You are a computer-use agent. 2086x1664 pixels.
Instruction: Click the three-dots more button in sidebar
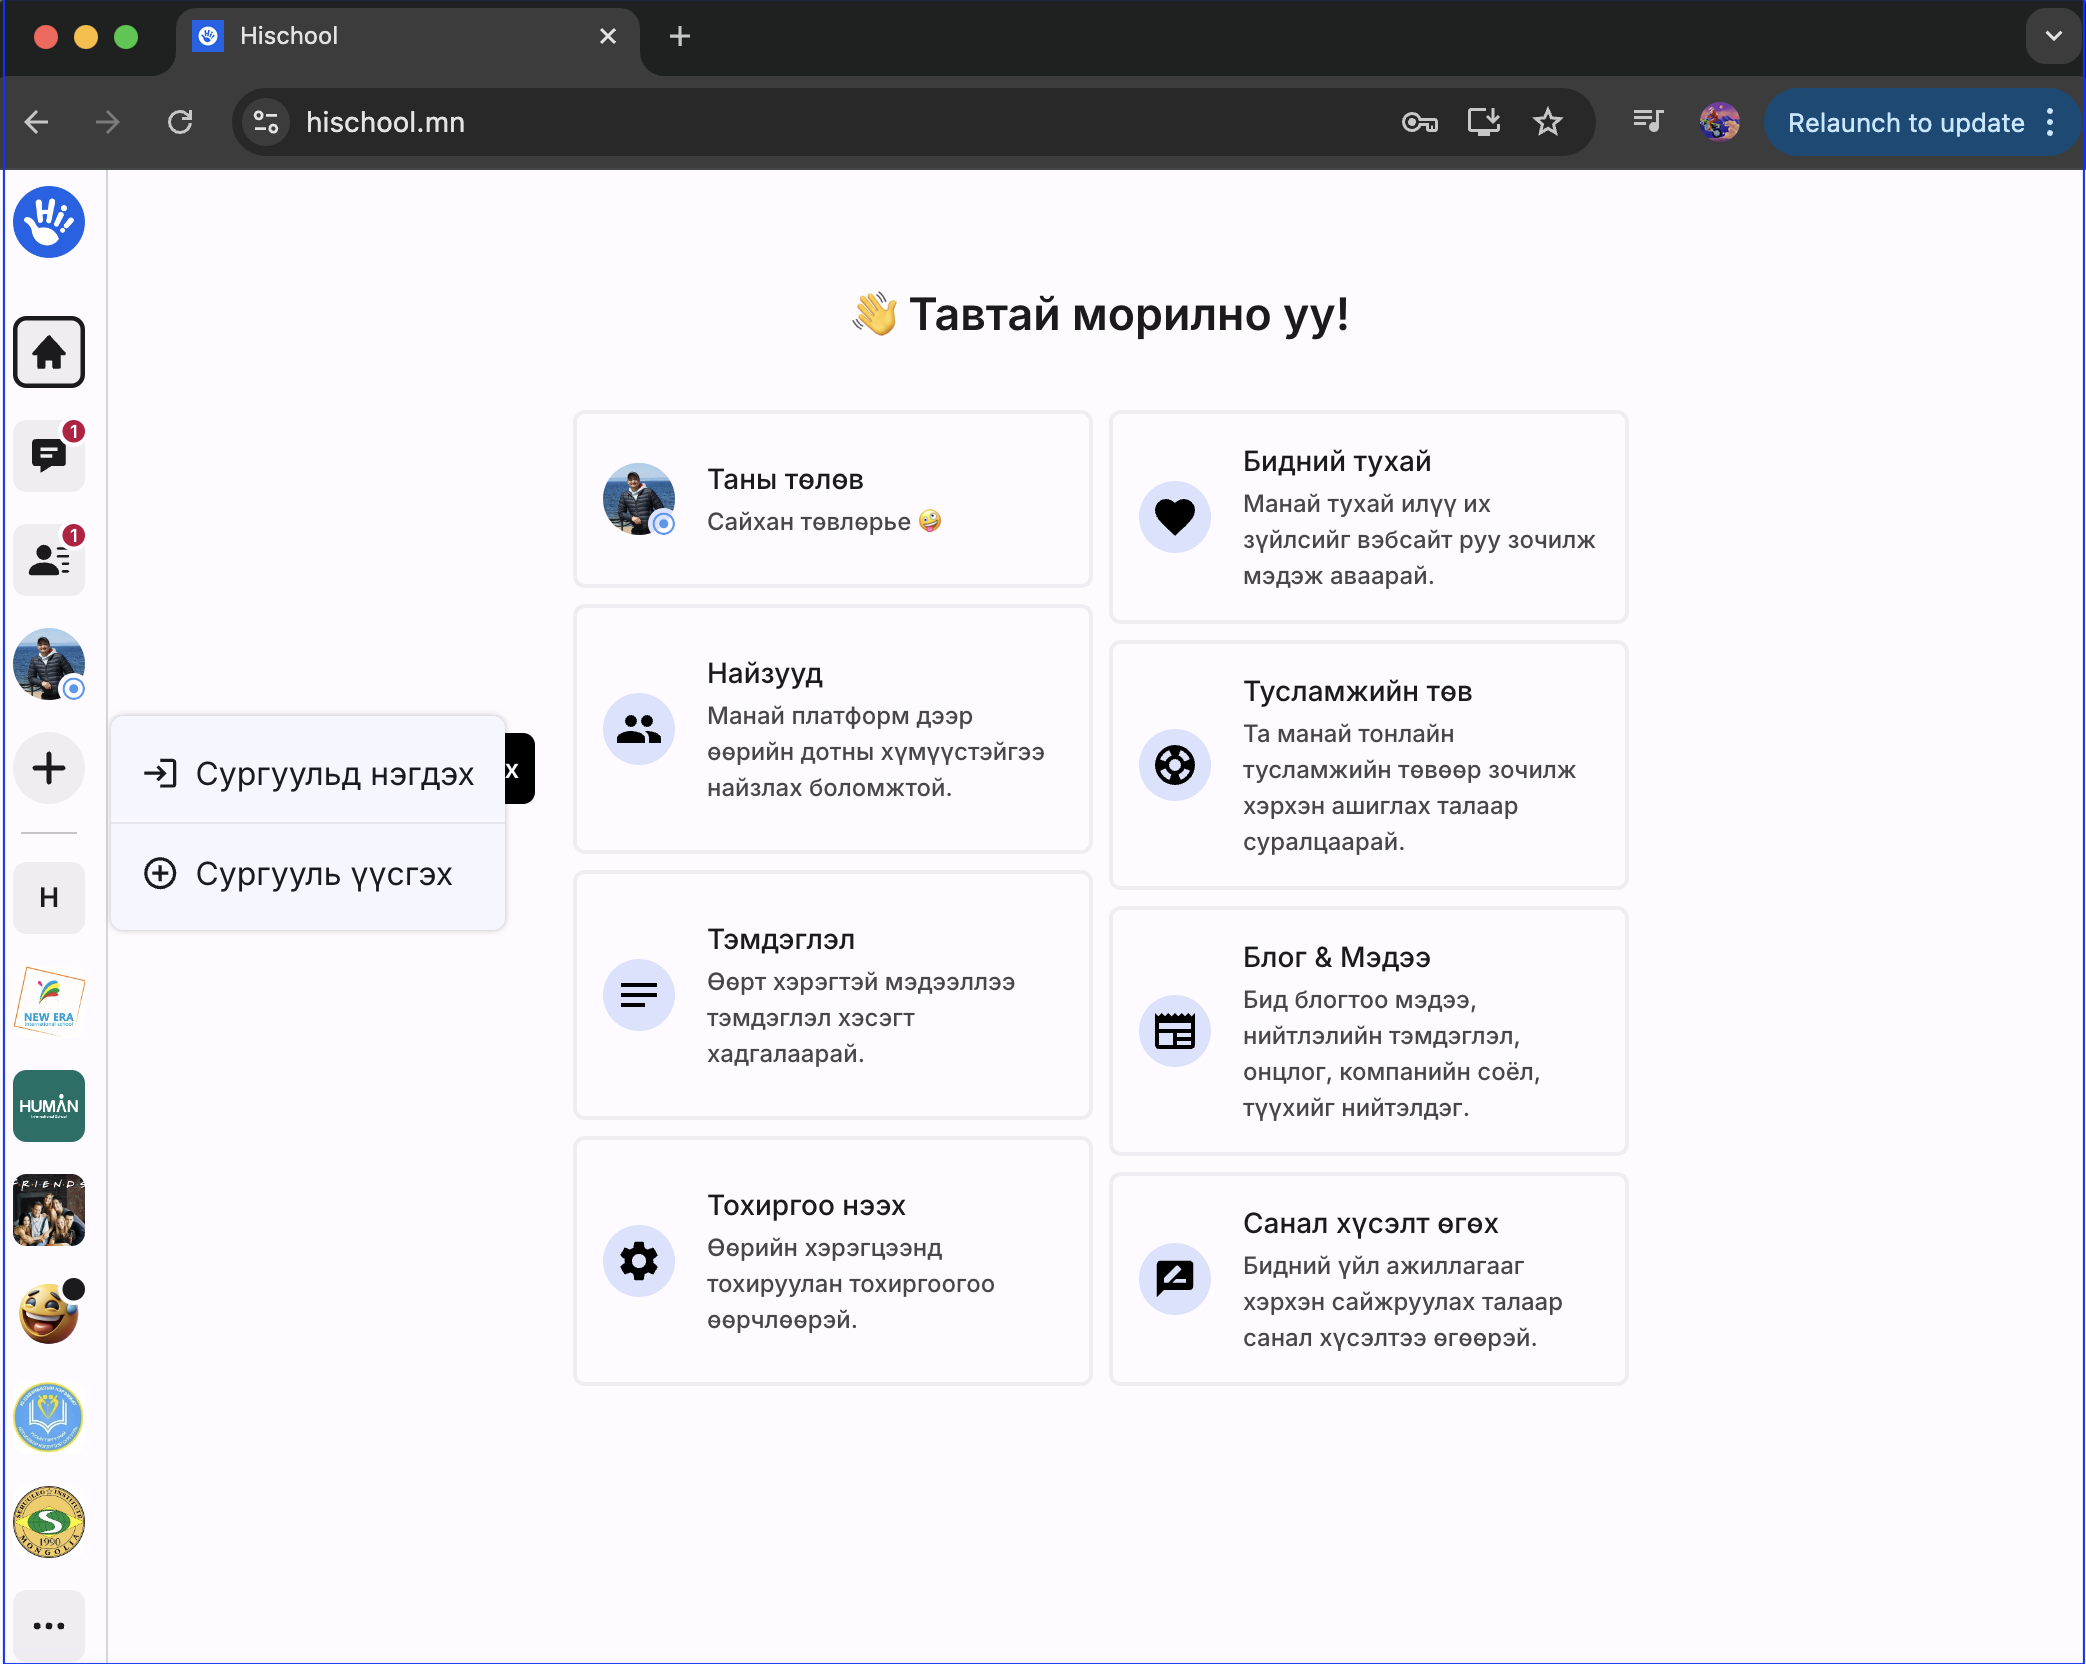pyautogui.click(x=49, y=1625)
